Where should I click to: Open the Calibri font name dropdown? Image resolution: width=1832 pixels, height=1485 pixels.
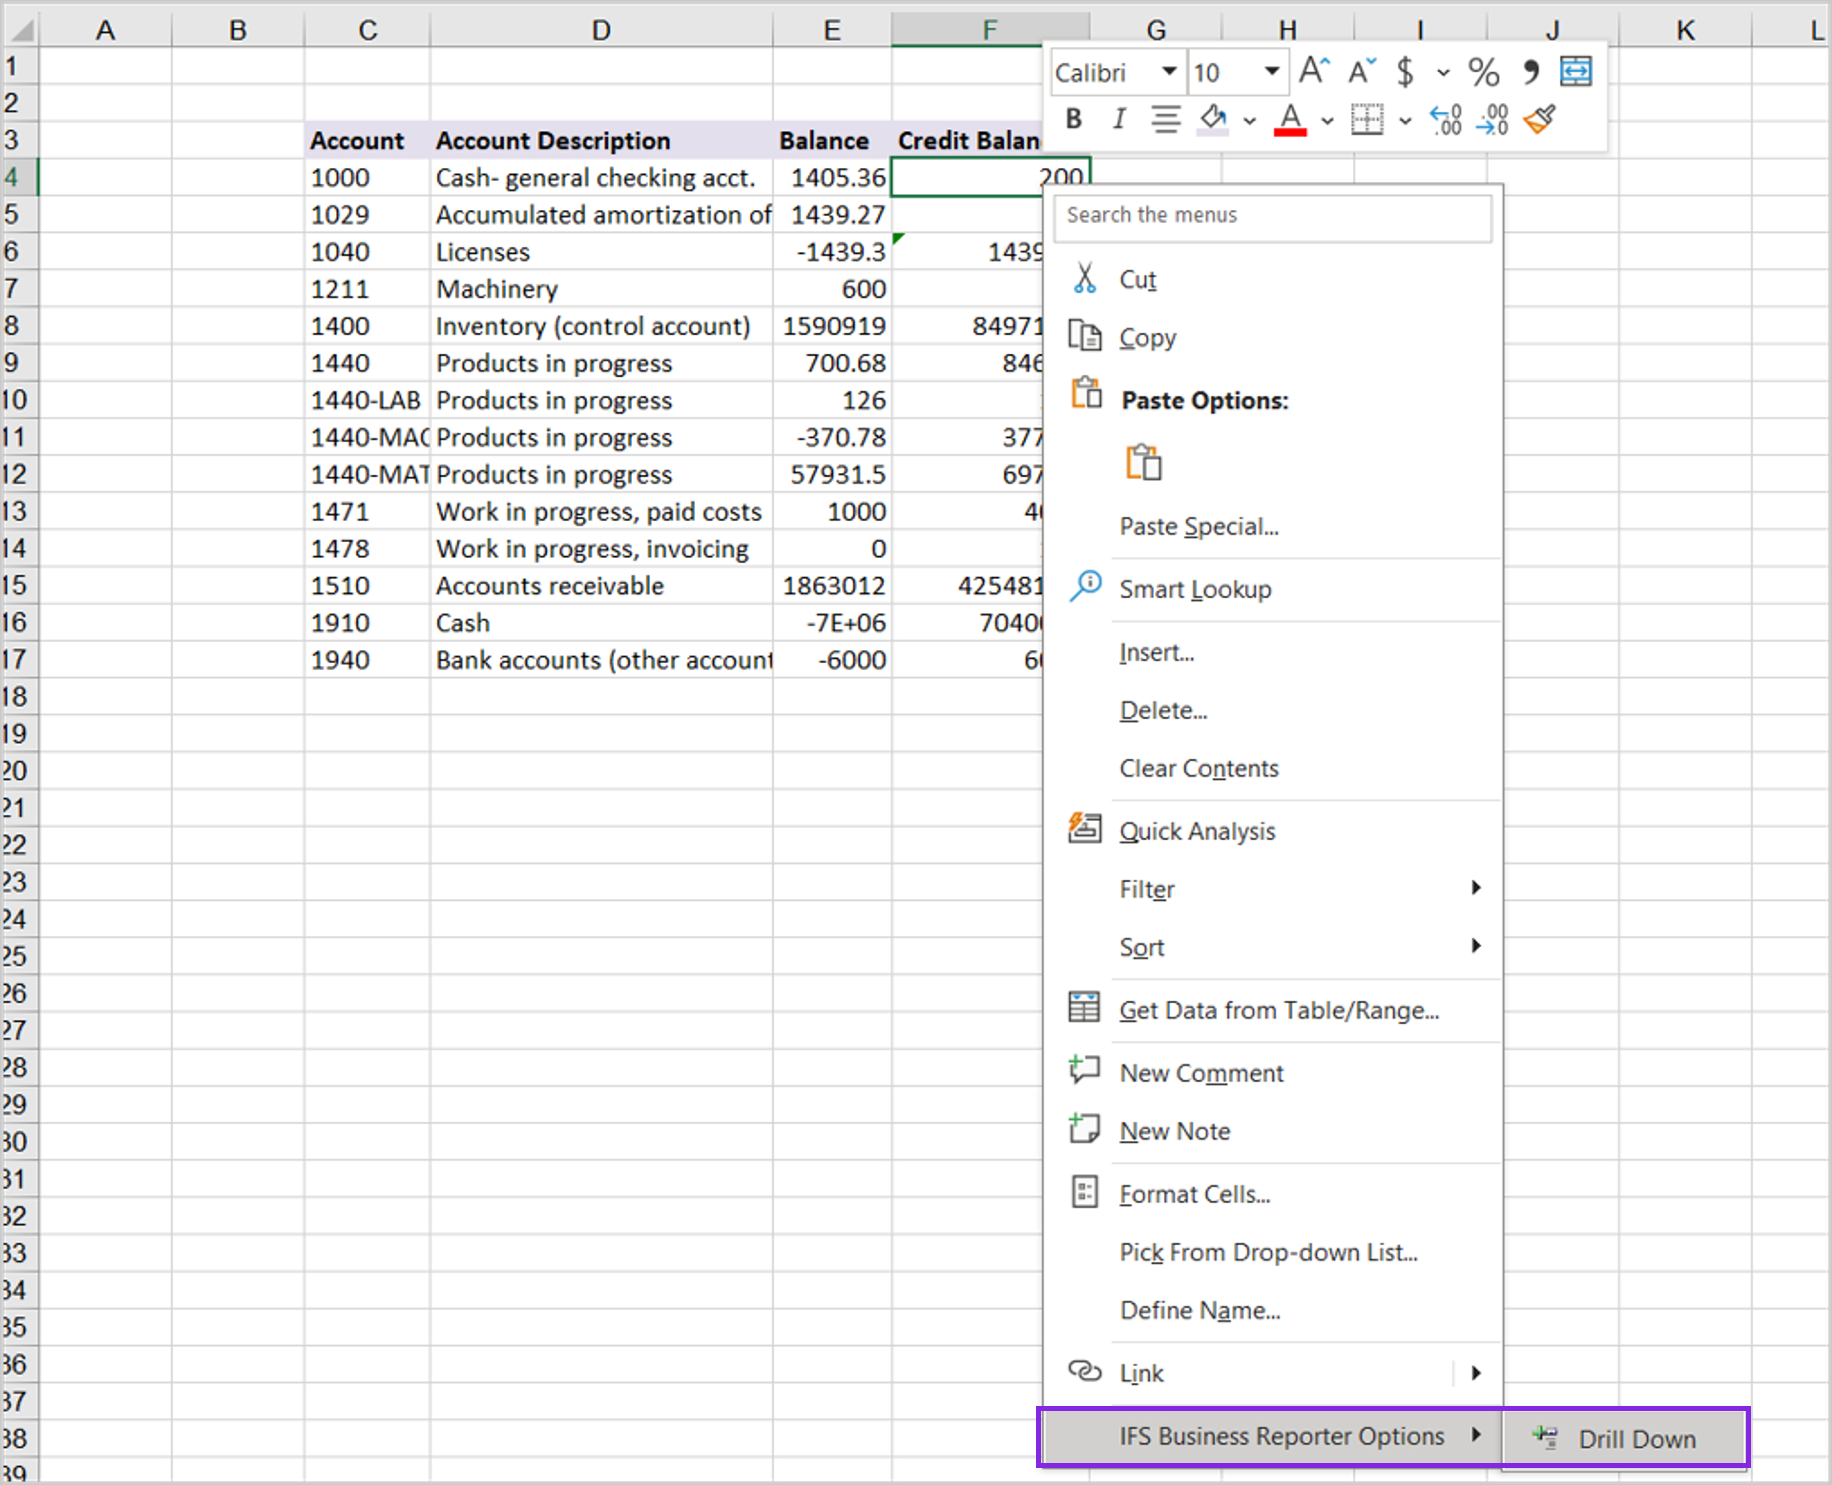click(1168, 72)
